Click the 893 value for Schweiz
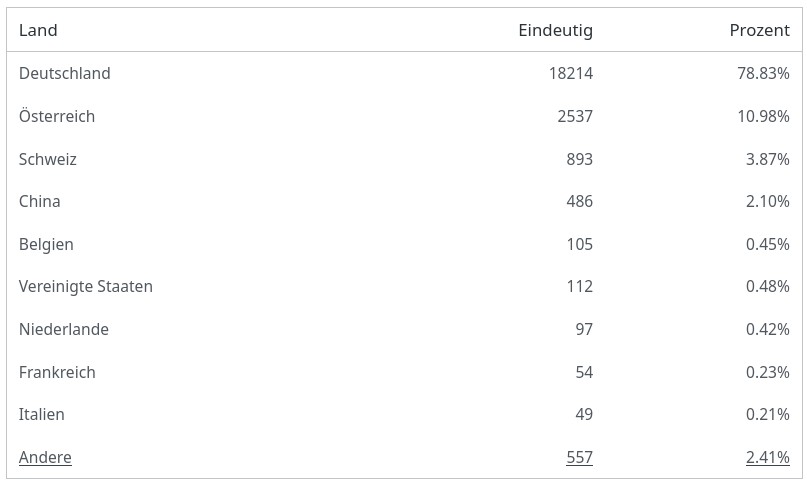The width and height of the screenshot is (807, 485). pyautogui.click(x=579, y=159)
